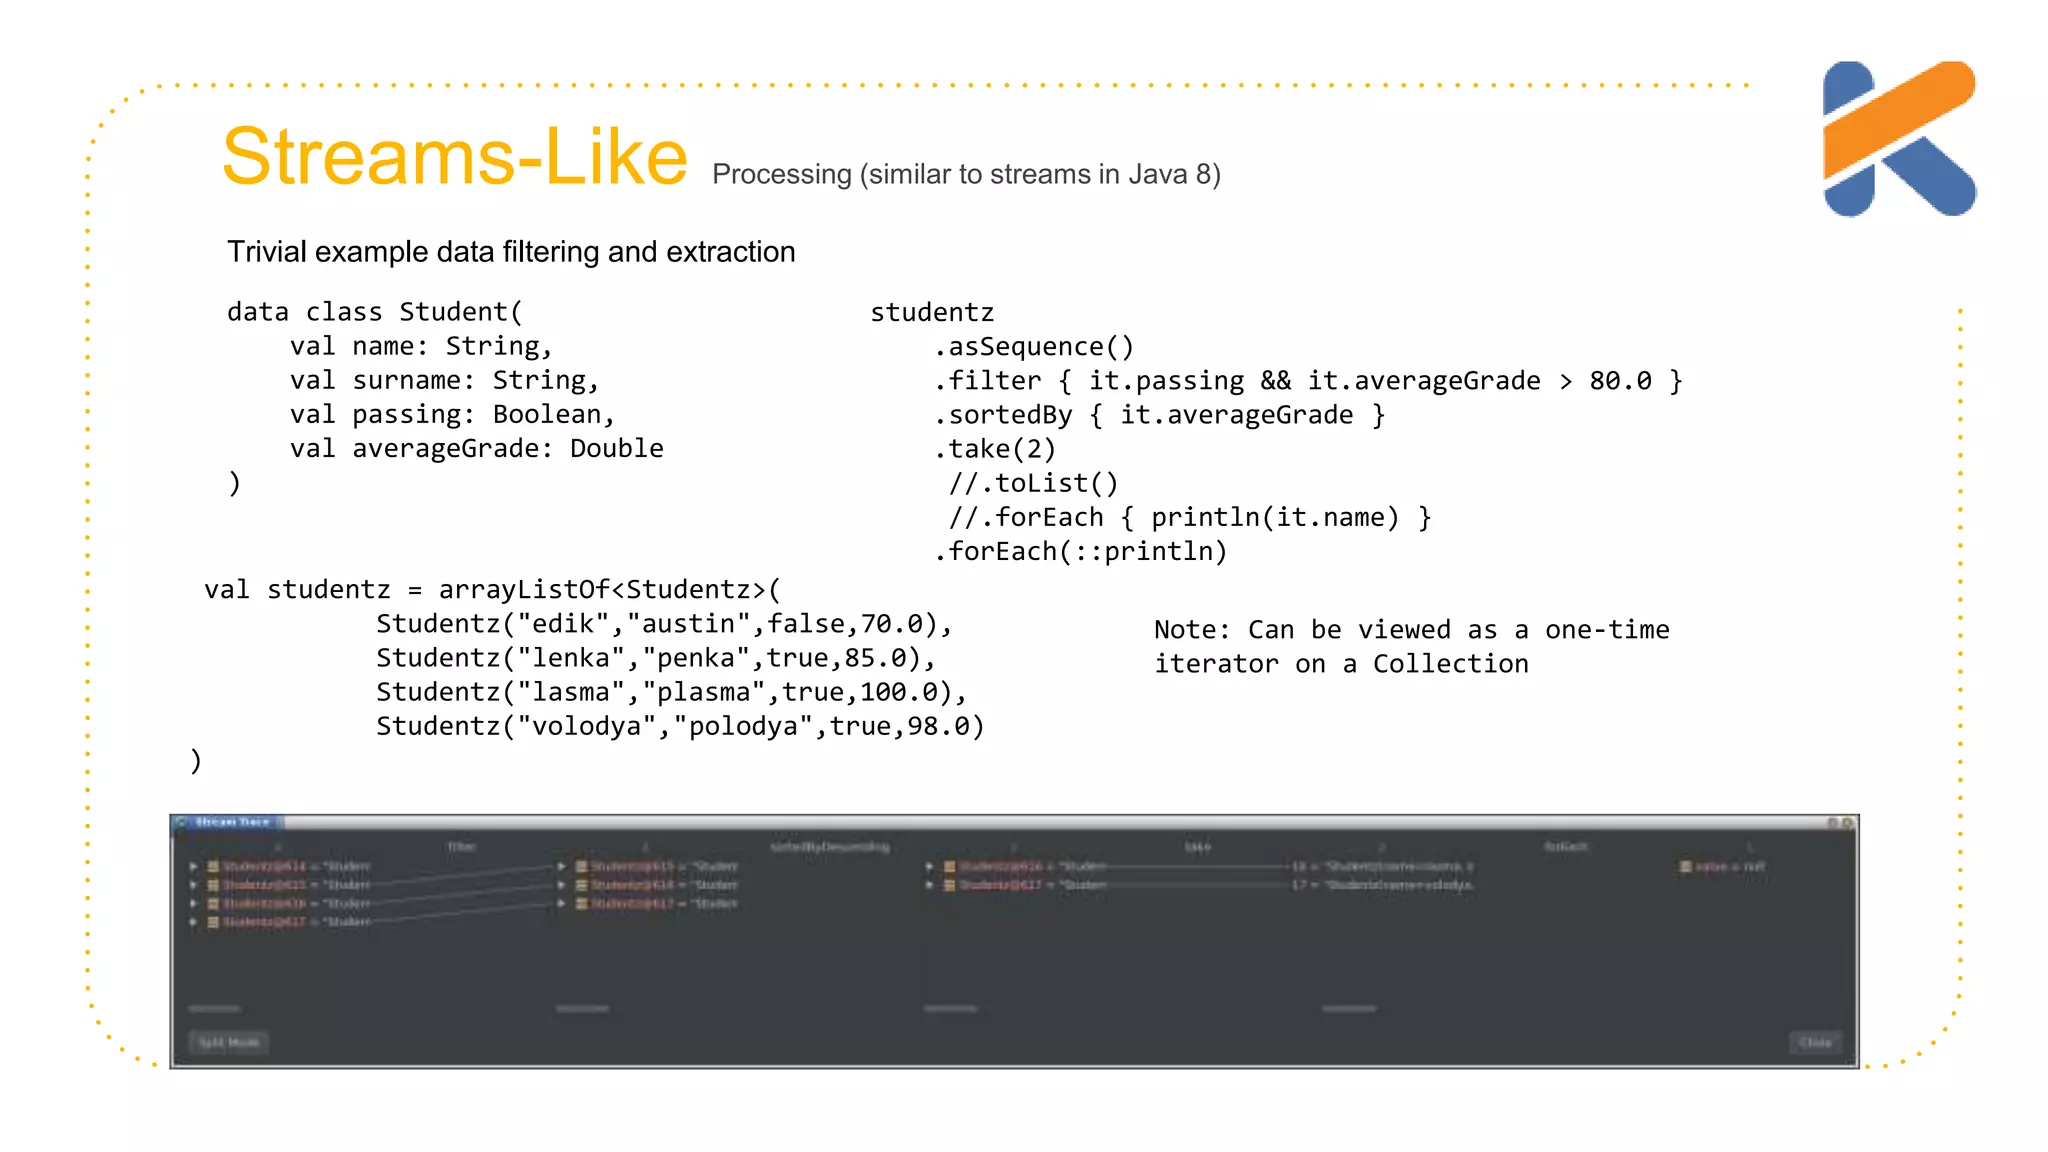Click the horizontal scrollbar under first column
This screenshot has height=1152, width=2048.
click(215, 1009)
